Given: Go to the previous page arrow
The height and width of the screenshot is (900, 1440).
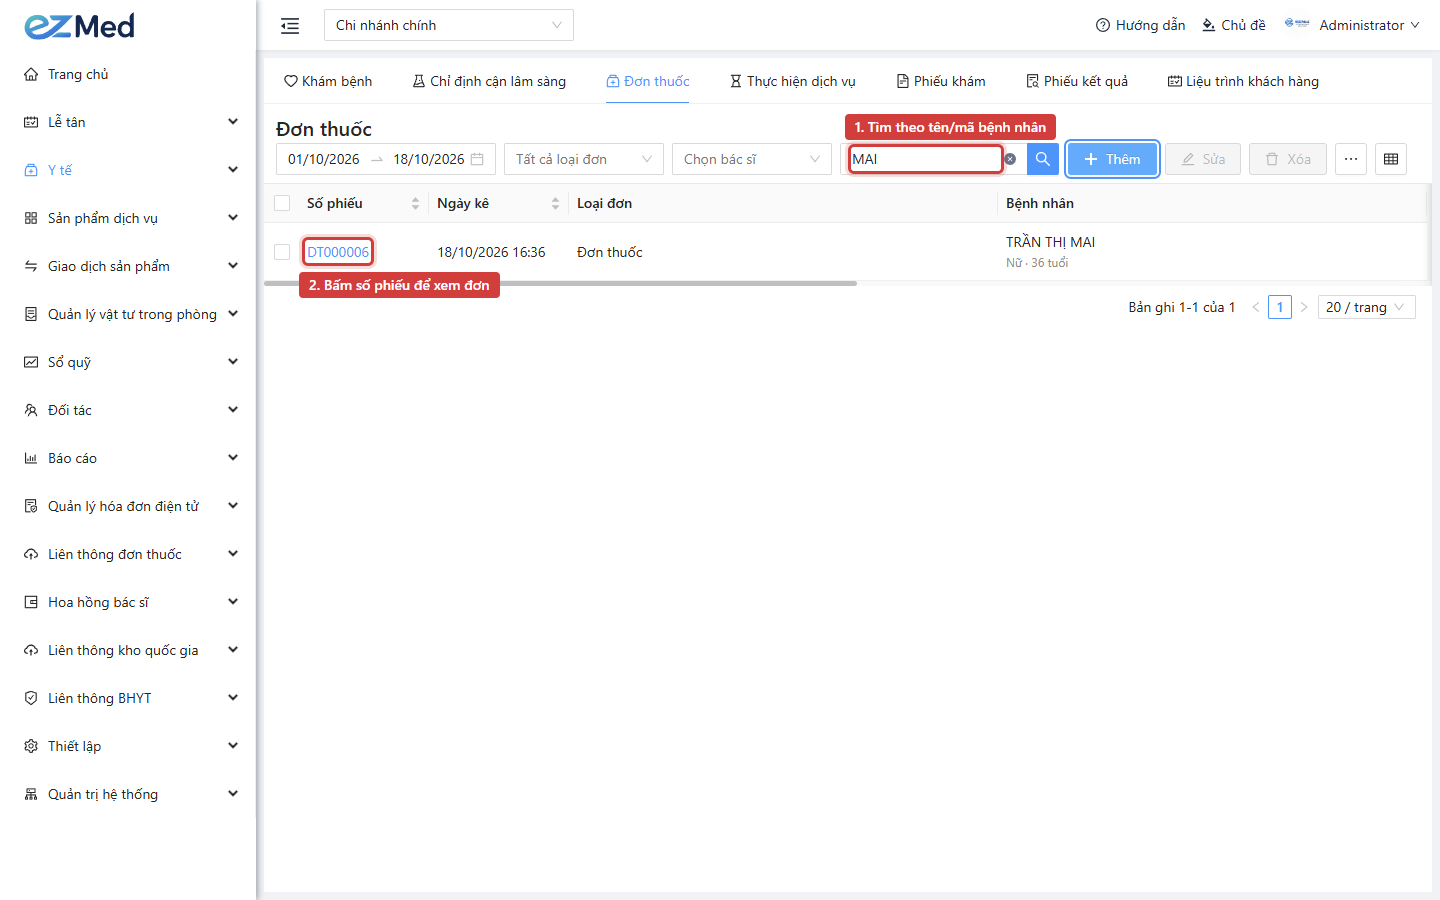Looking at the screenshot, I should tap(1256, 307).
